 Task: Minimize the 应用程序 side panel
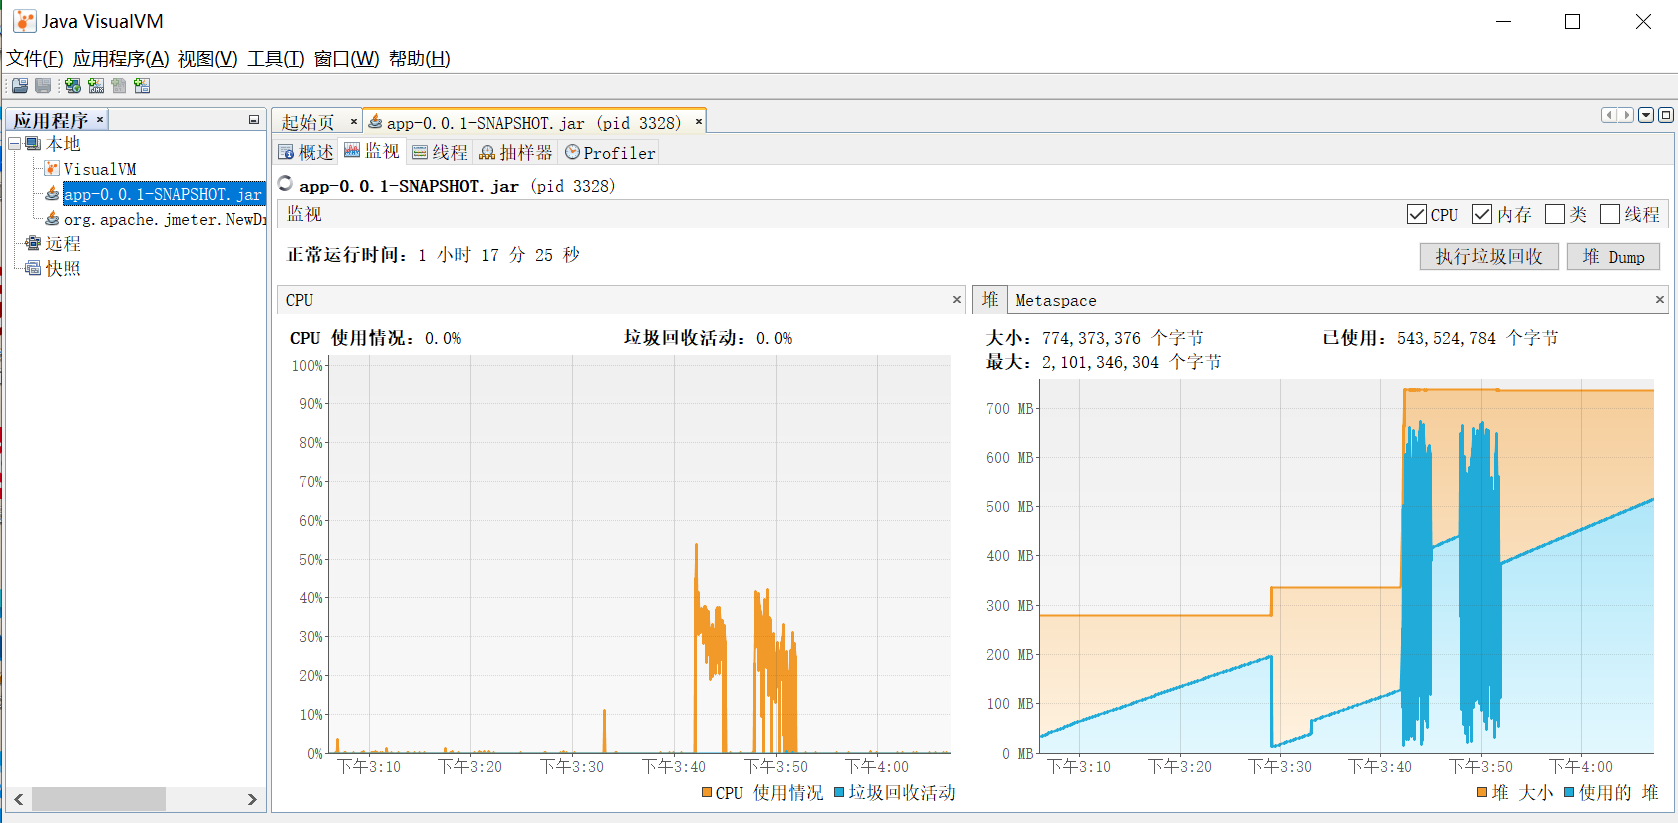coord(254,120)
